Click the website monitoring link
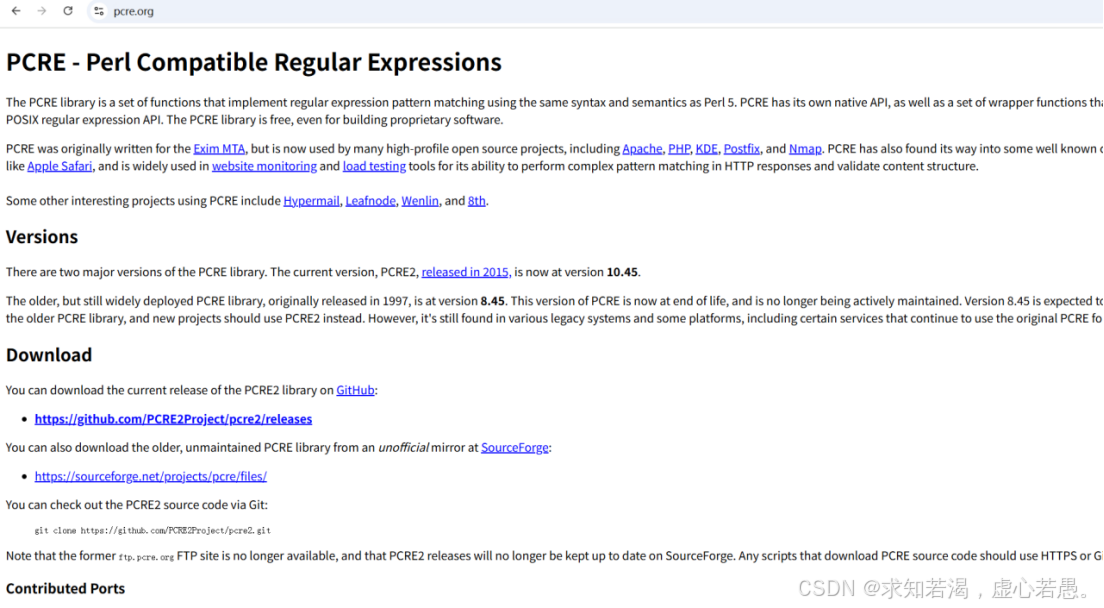The height and width of the screenshot is (608, 1104). (x=264, y=166)
